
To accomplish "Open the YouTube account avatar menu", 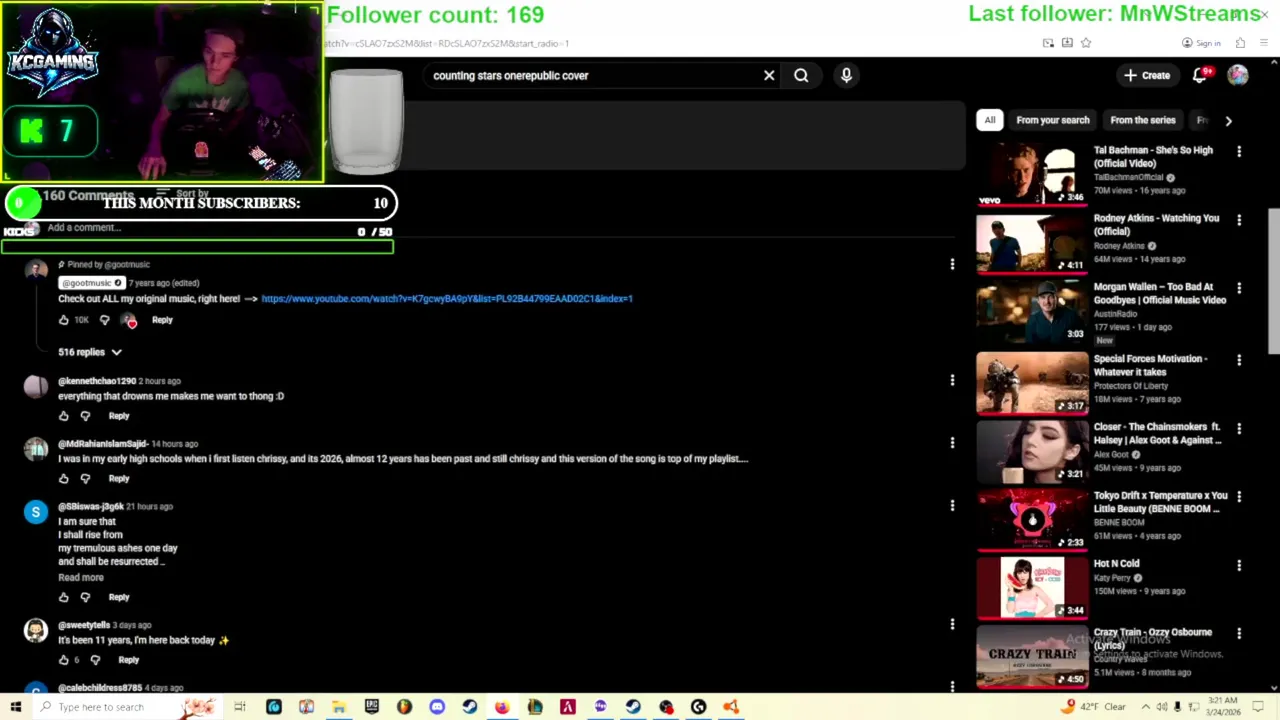I will pyautogui.click(x=1238, y=75).
